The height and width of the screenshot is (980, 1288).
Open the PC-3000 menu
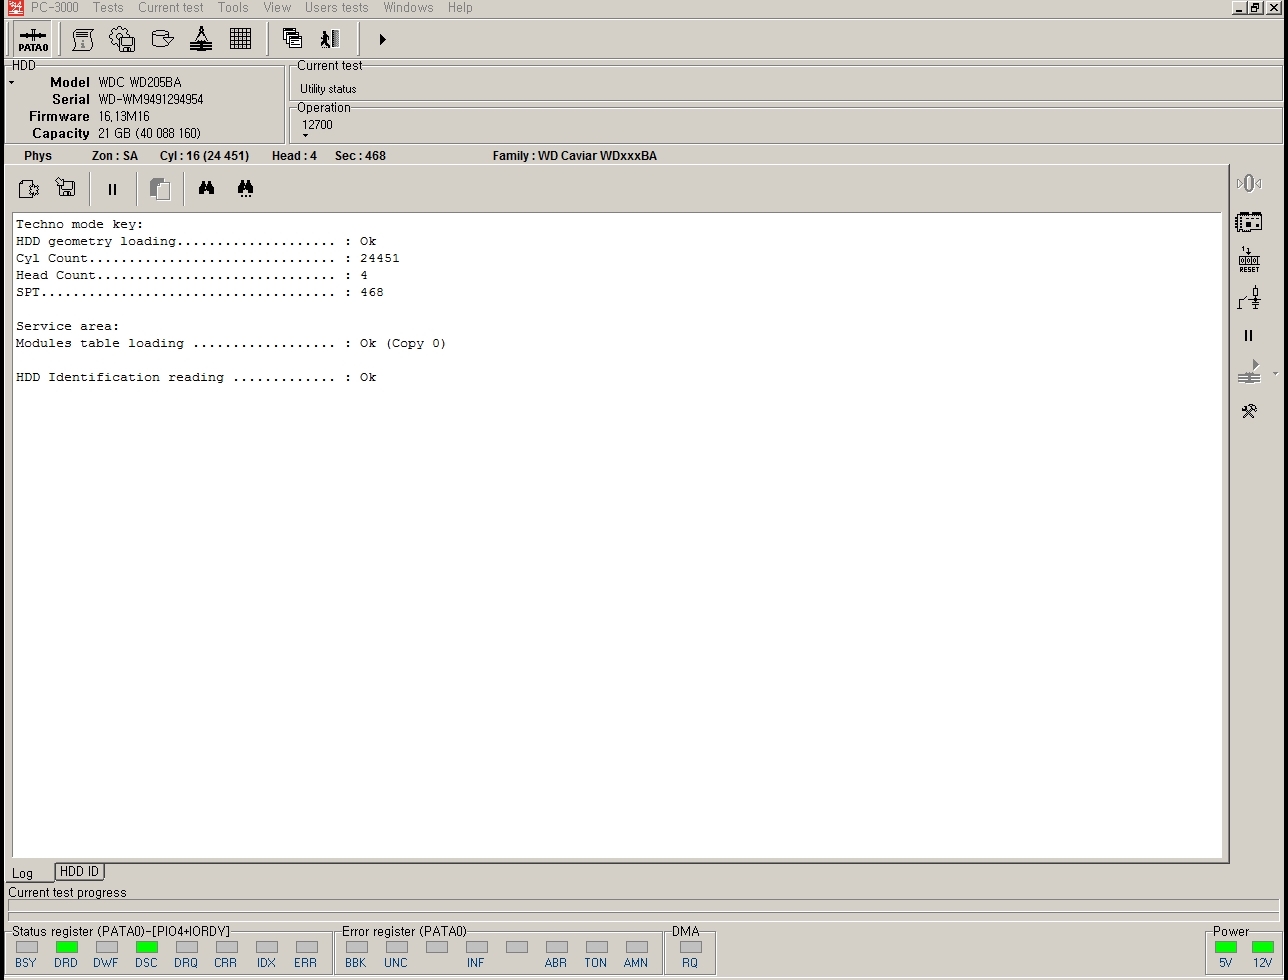54,7
